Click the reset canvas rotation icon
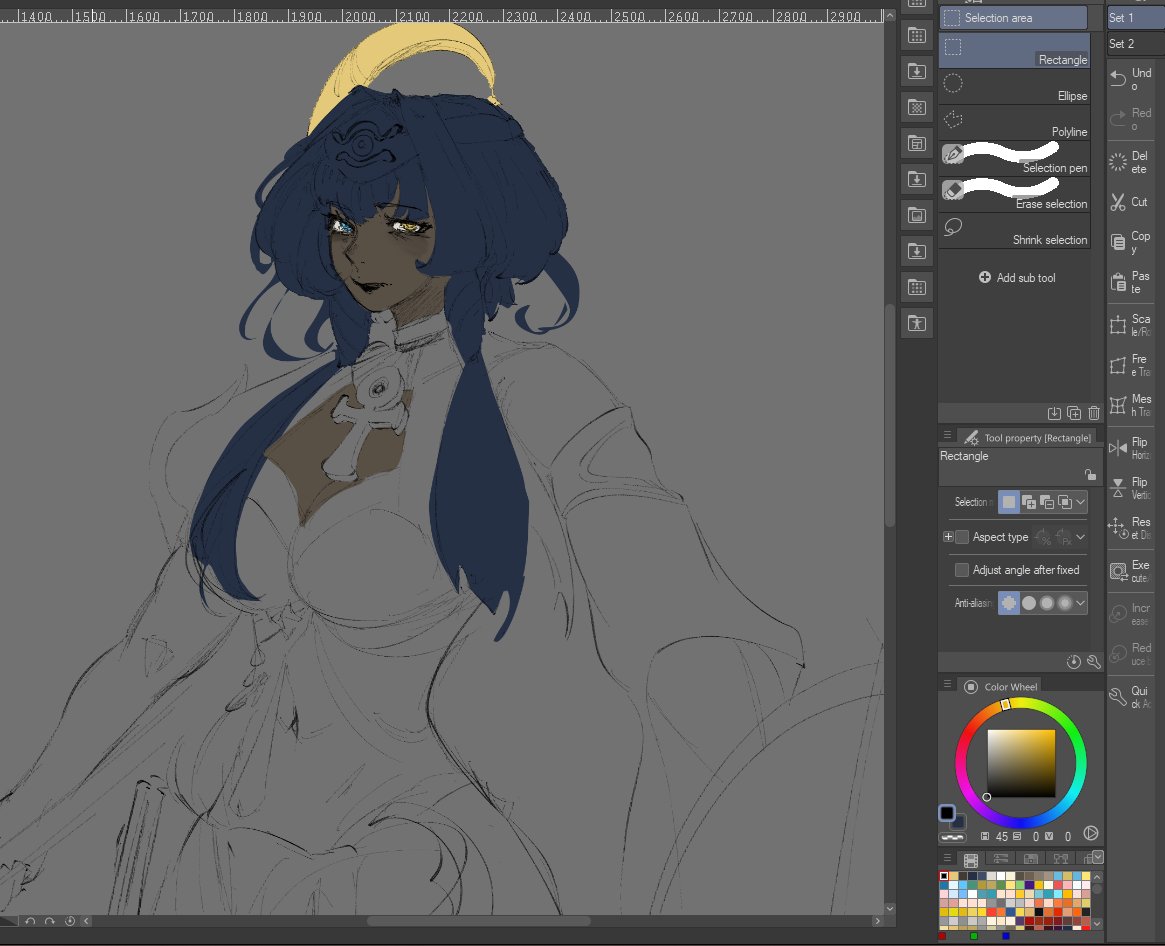This screenshot has width=1165, height=946. 70,921
